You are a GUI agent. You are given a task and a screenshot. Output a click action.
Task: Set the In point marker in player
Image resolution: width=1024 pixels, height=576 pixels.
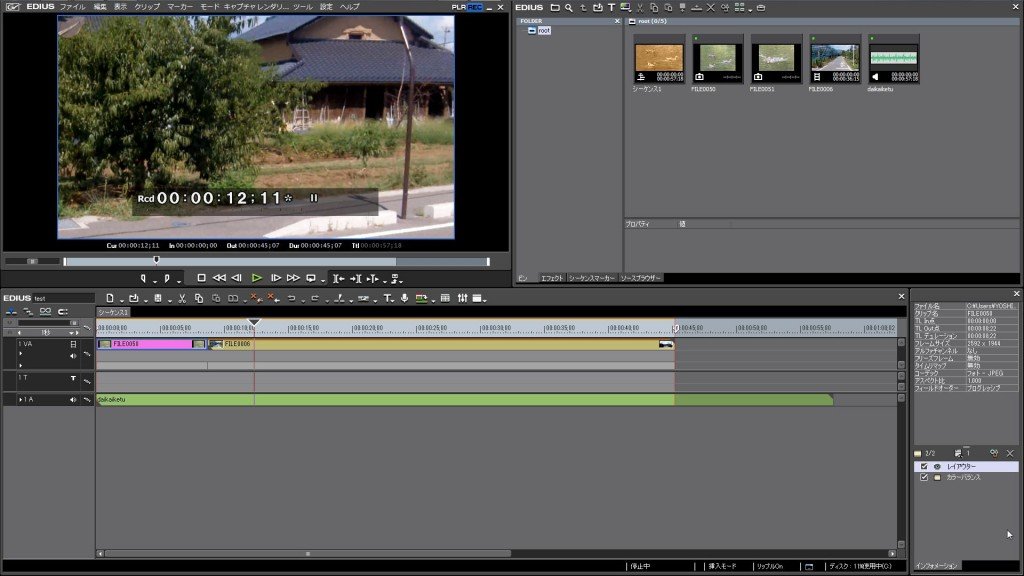pos(144,278)
